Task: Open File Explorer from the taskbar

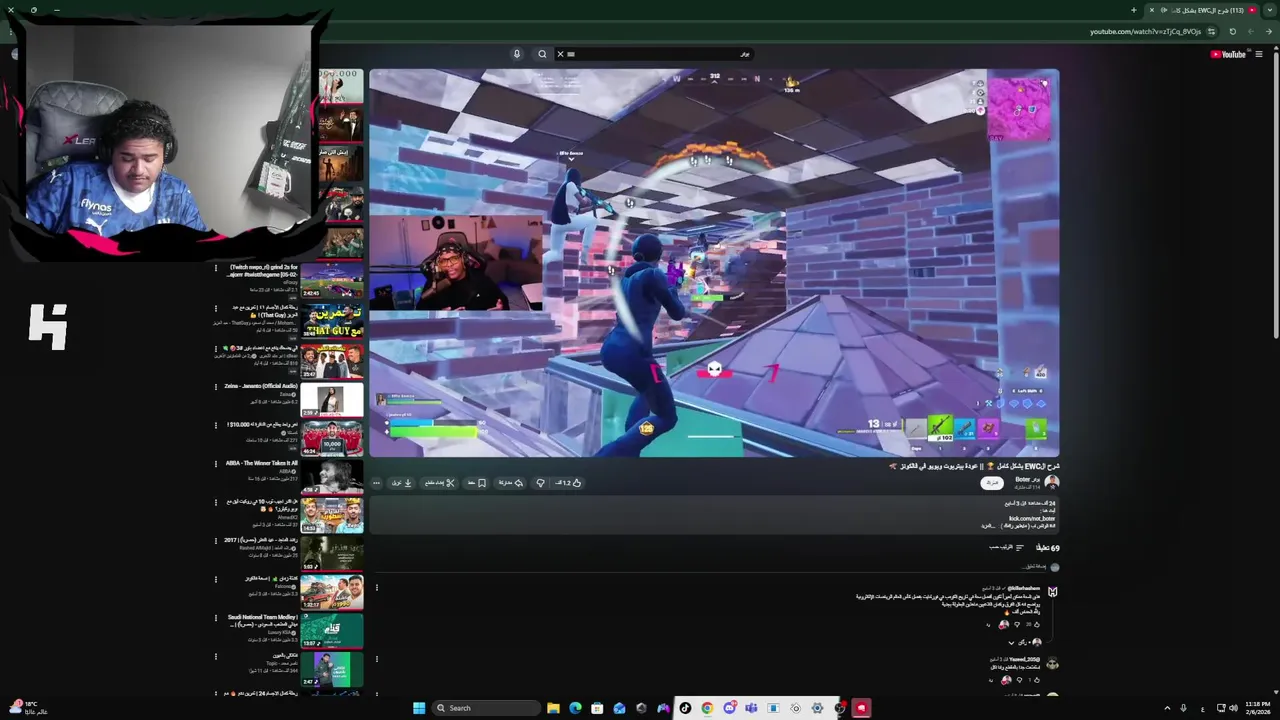Action: tap(553, 708)
